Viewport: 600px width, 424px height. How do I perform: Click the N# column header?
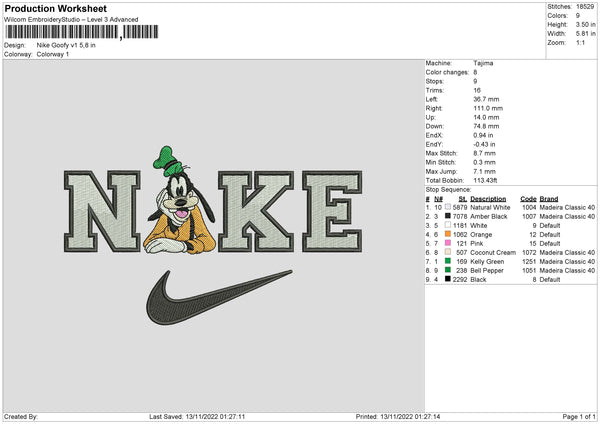coord(439,199)
